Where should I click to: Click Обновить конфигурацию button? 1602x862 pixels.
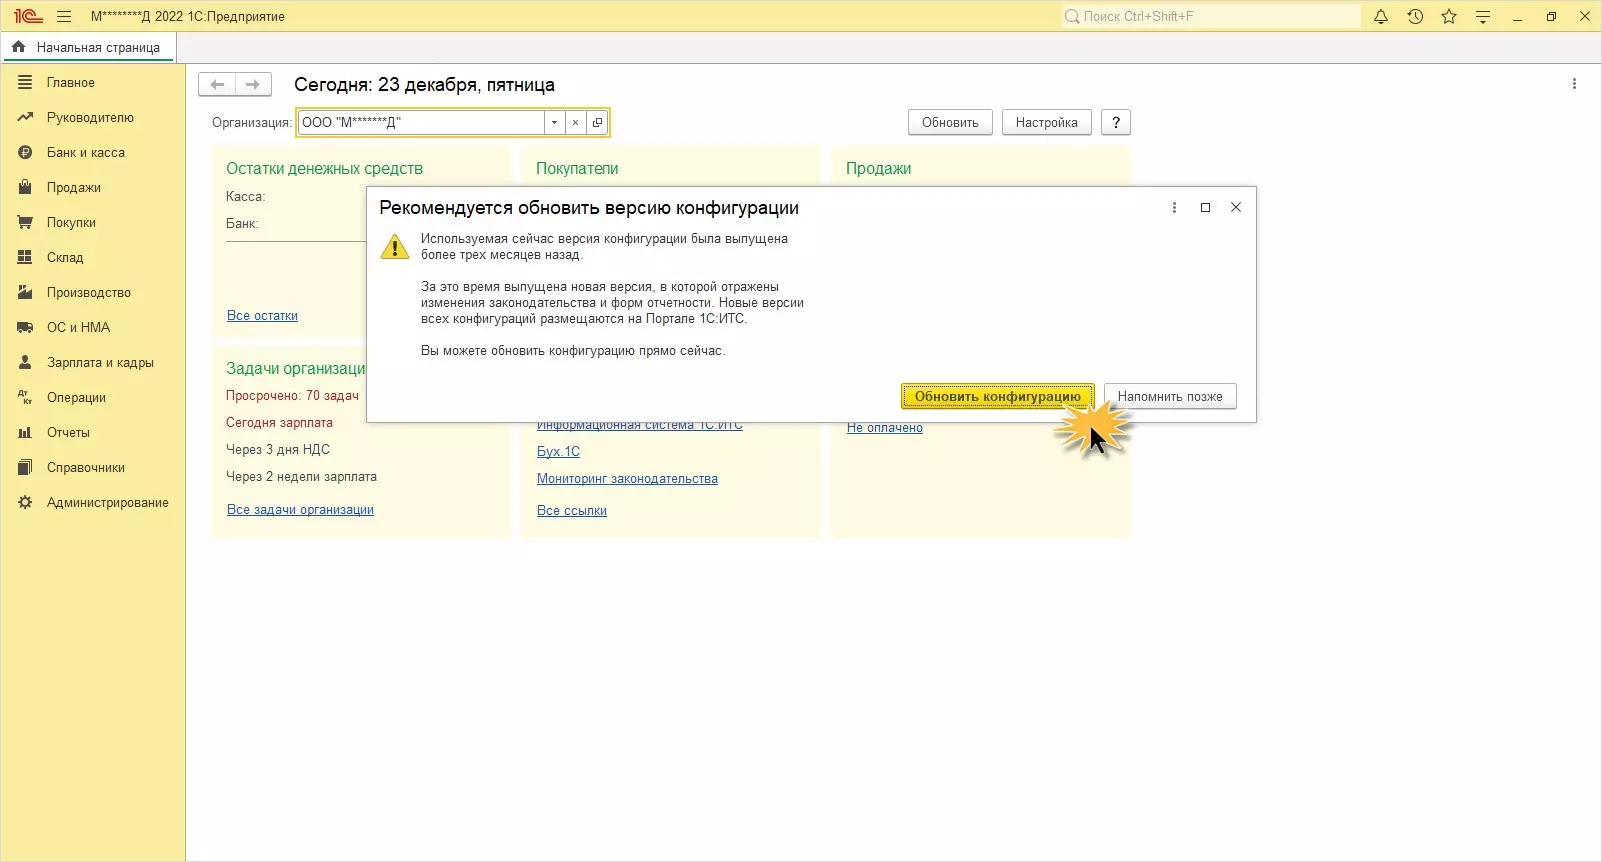pyautogui.click(x=997, y=396)
